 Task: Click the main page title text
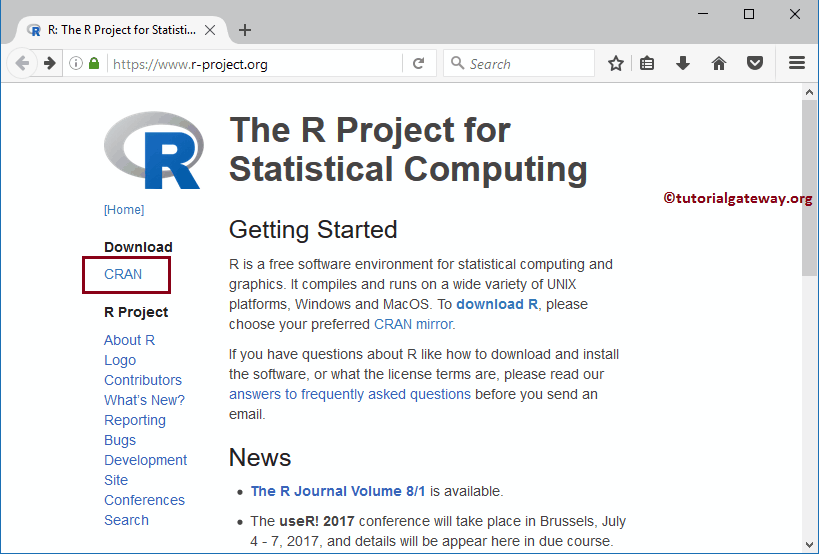(408, 149)
